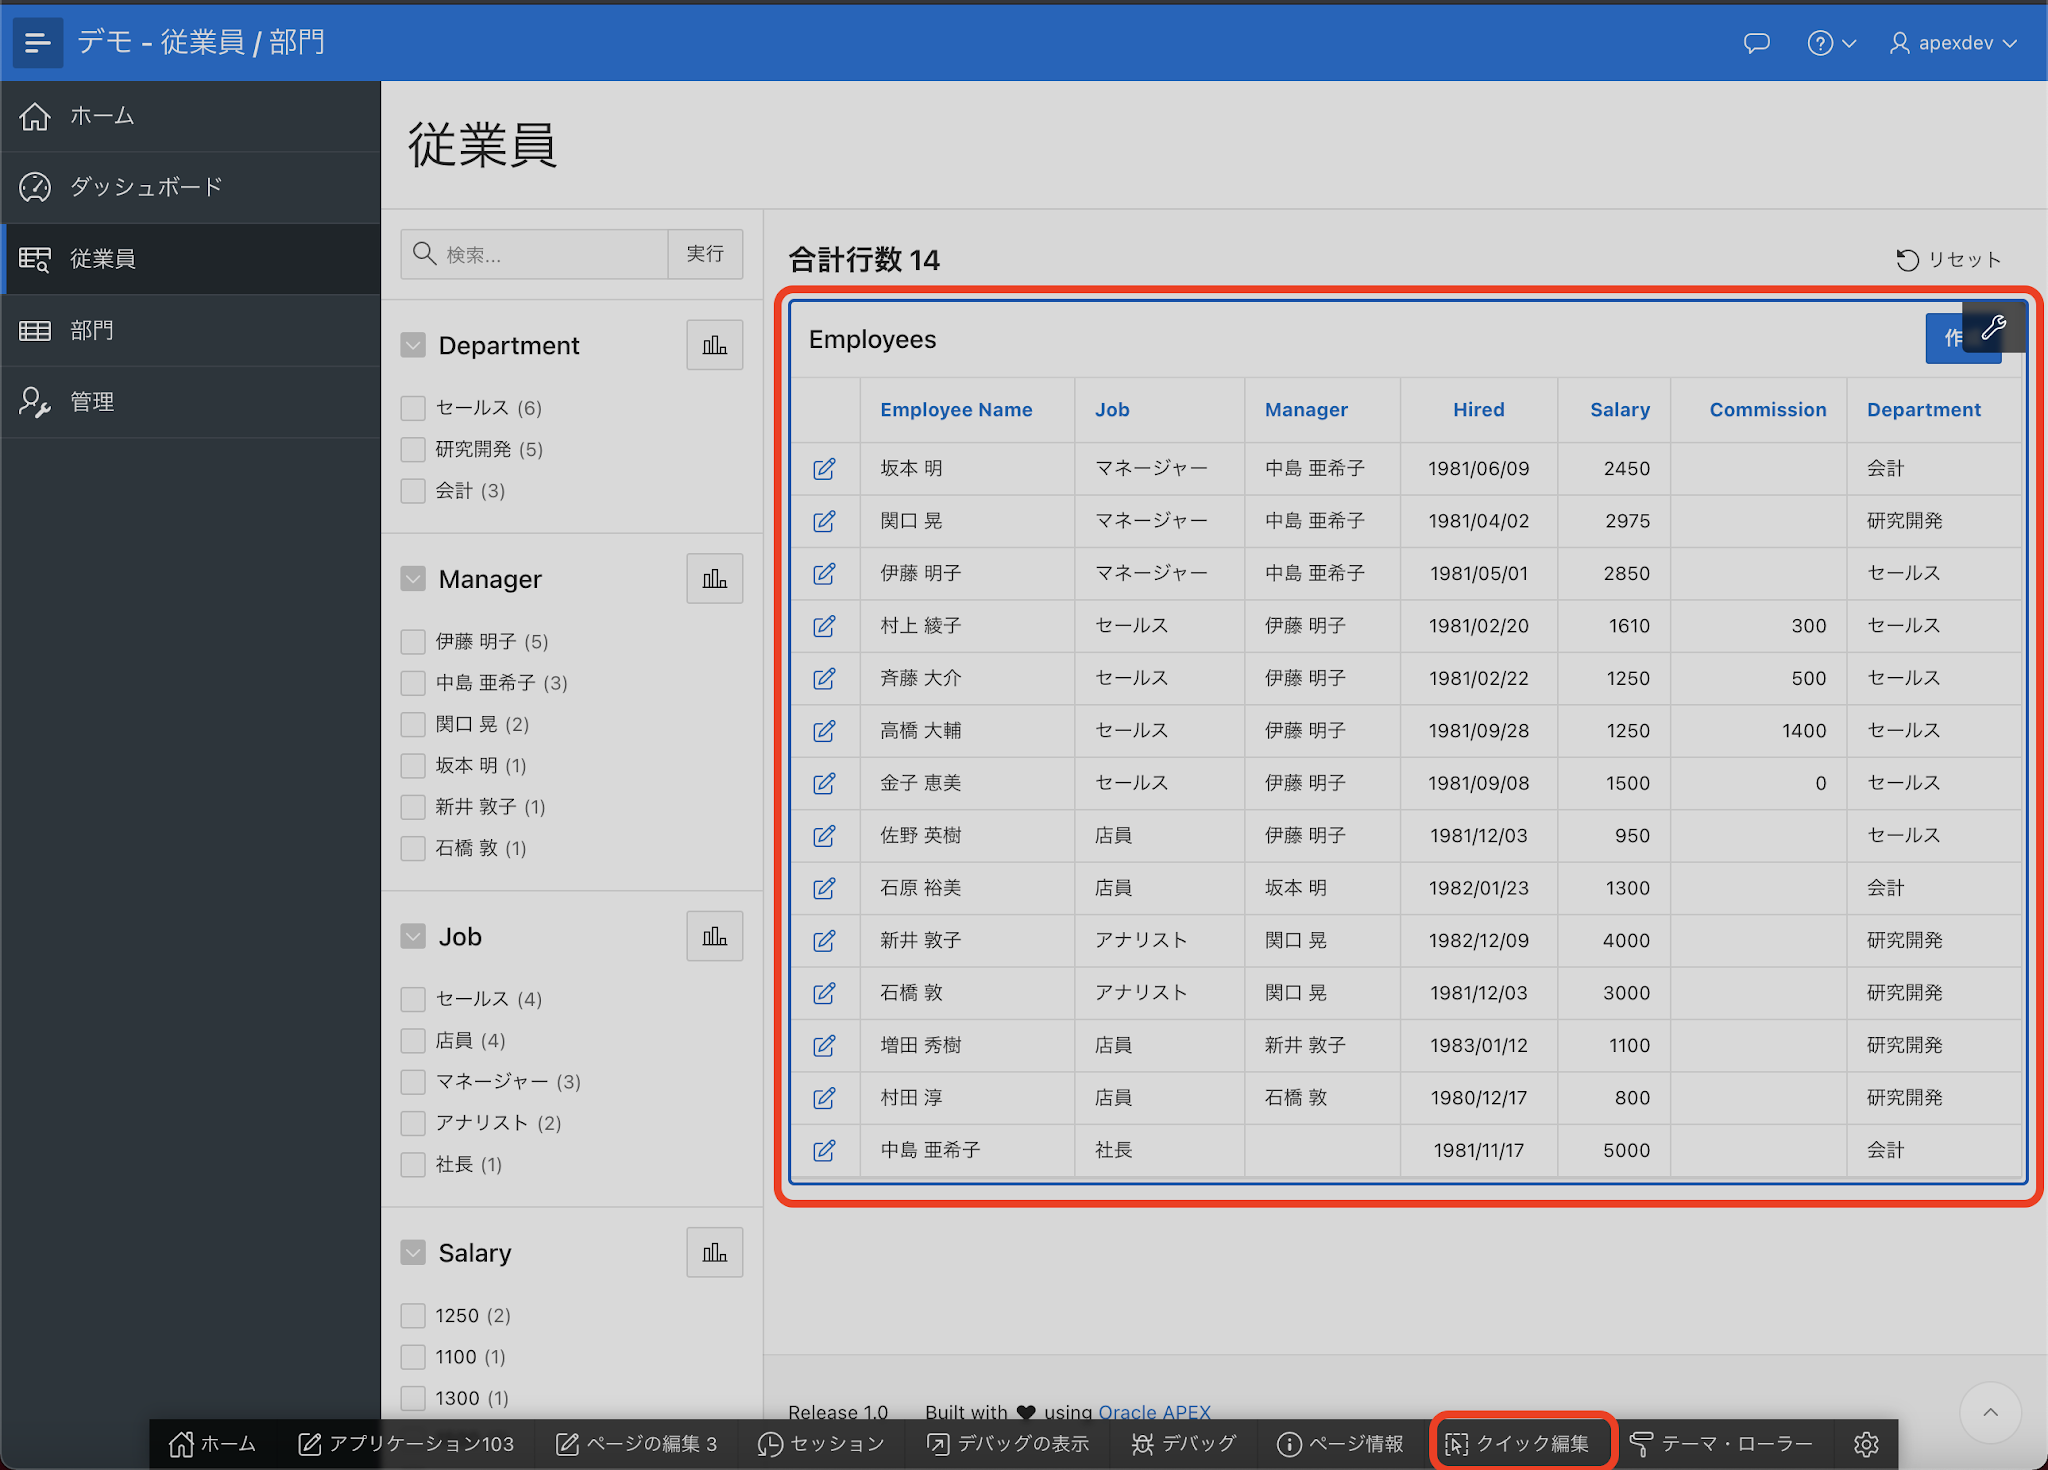Click edit pencil for 坂本 明 row
2048x1470 pixels.
824,469
